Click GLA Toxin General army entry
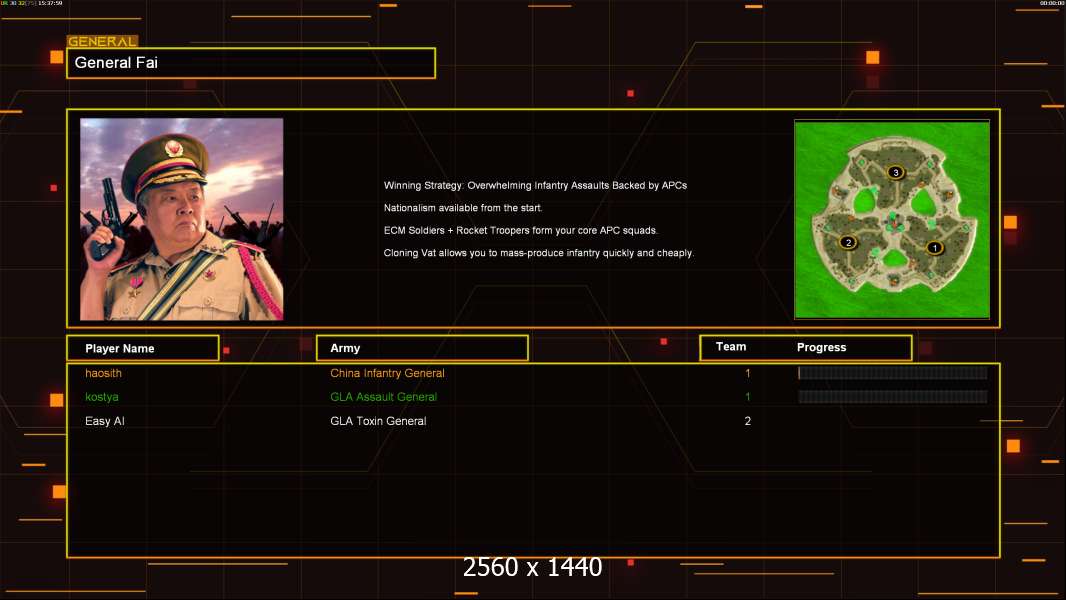 [x=378, y=421]
